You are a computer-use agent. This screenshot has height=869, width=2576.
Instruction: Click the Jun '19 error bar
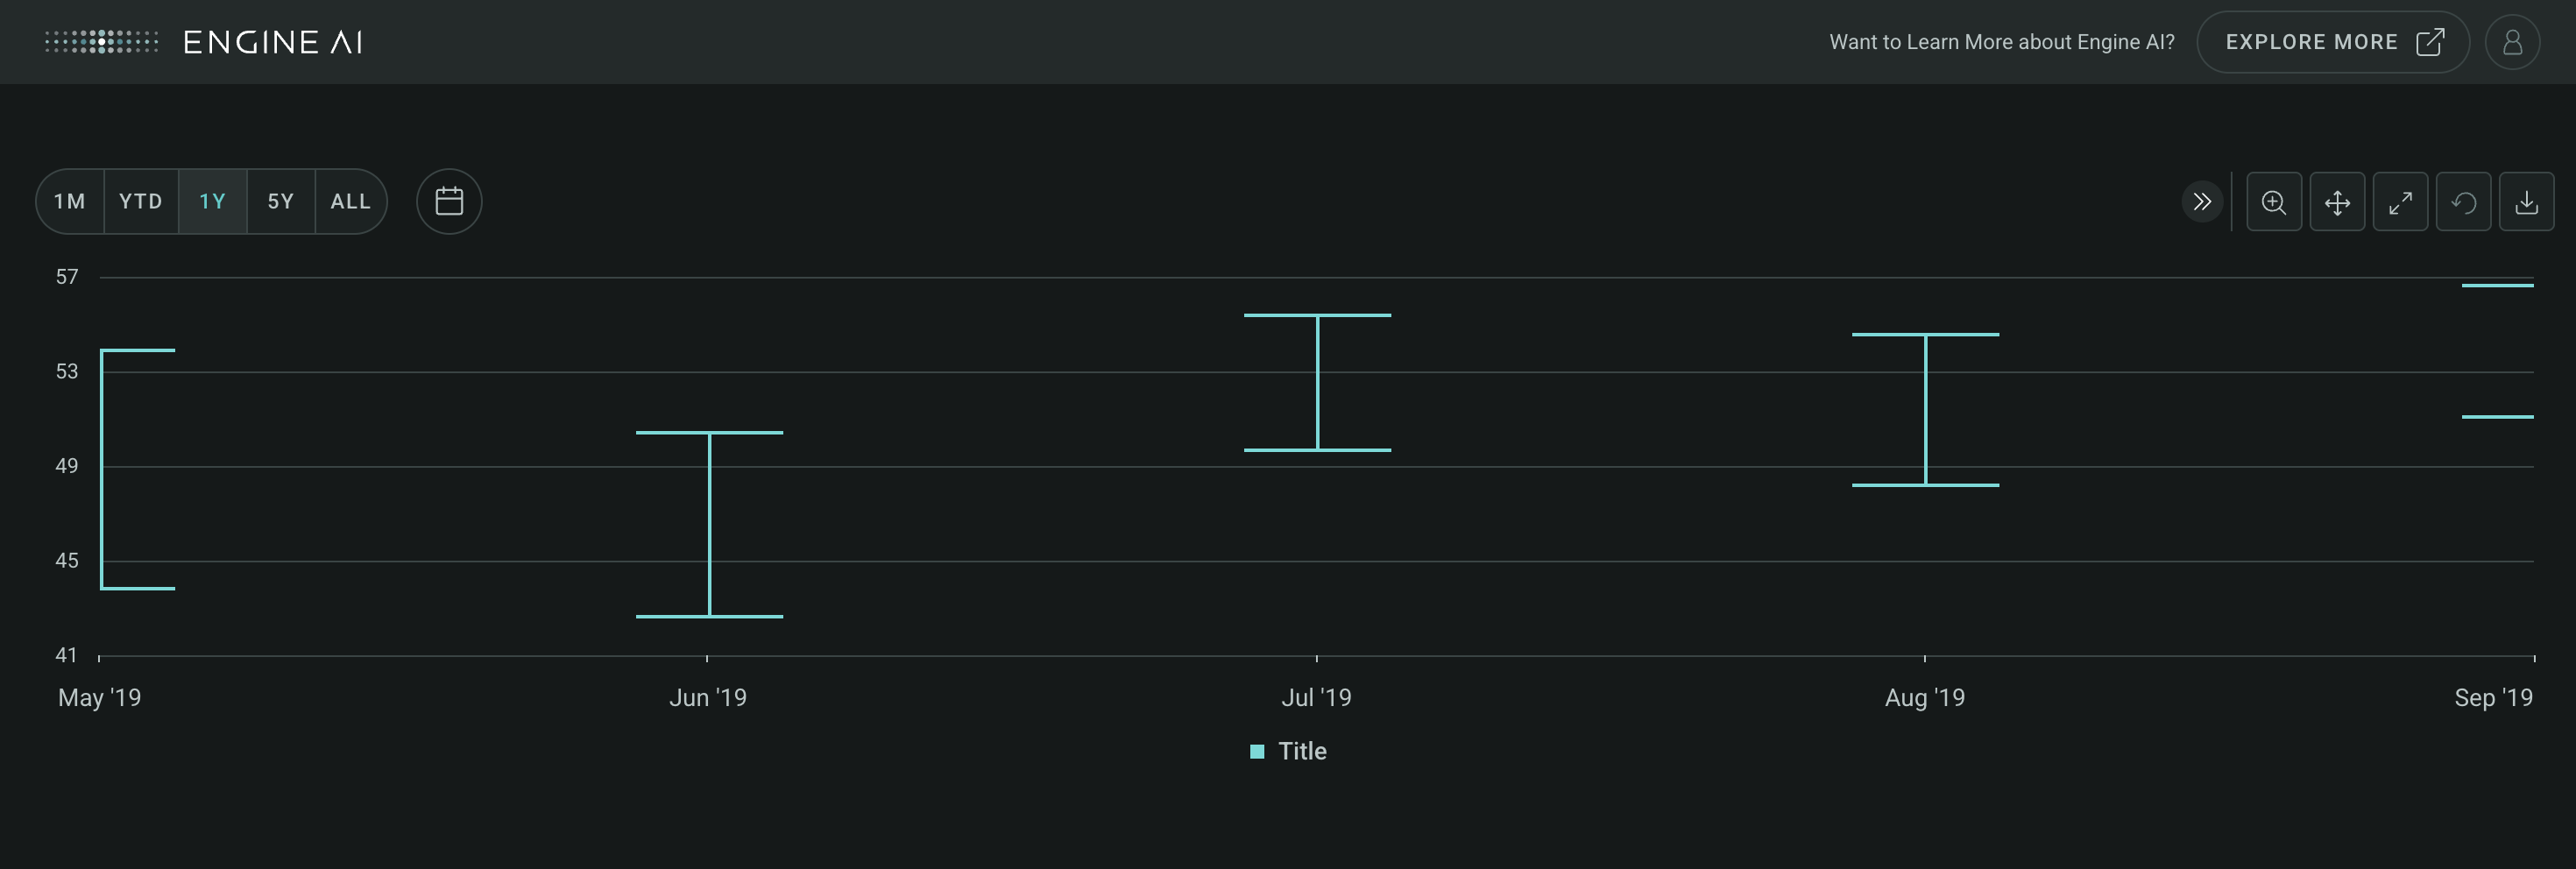click(709, 524)
